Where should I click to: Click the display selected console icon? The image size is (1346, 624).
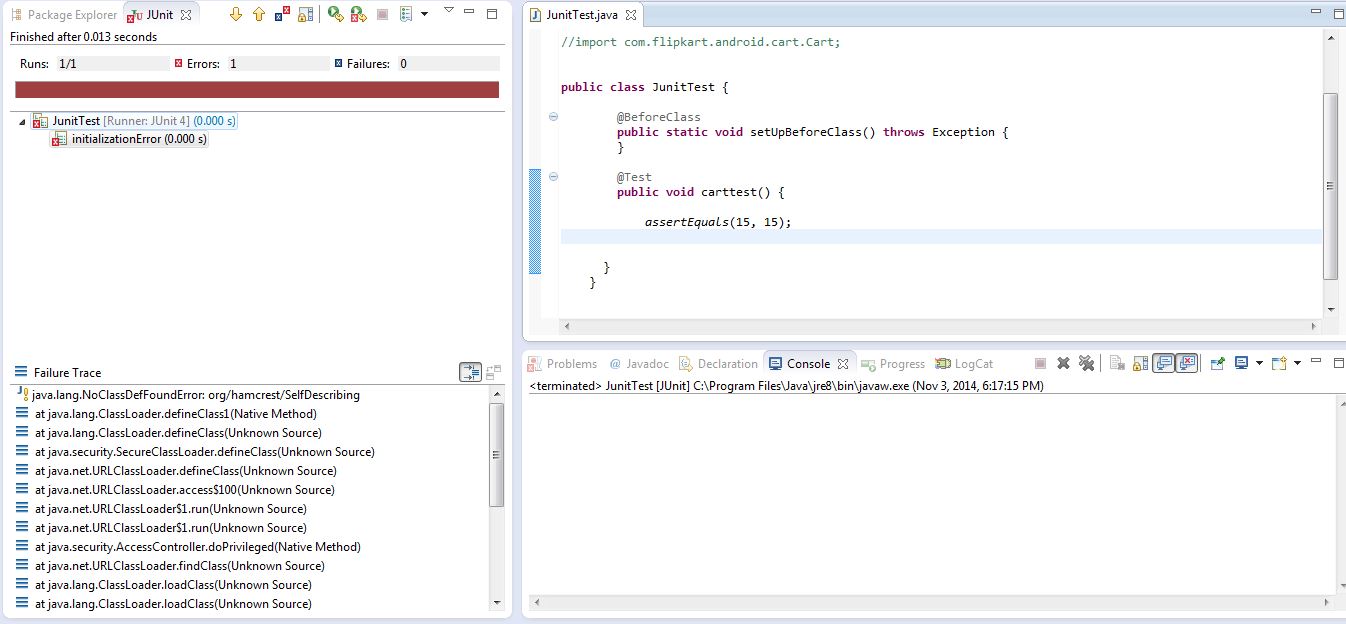pyautogui.click(x=1242, y=363)
